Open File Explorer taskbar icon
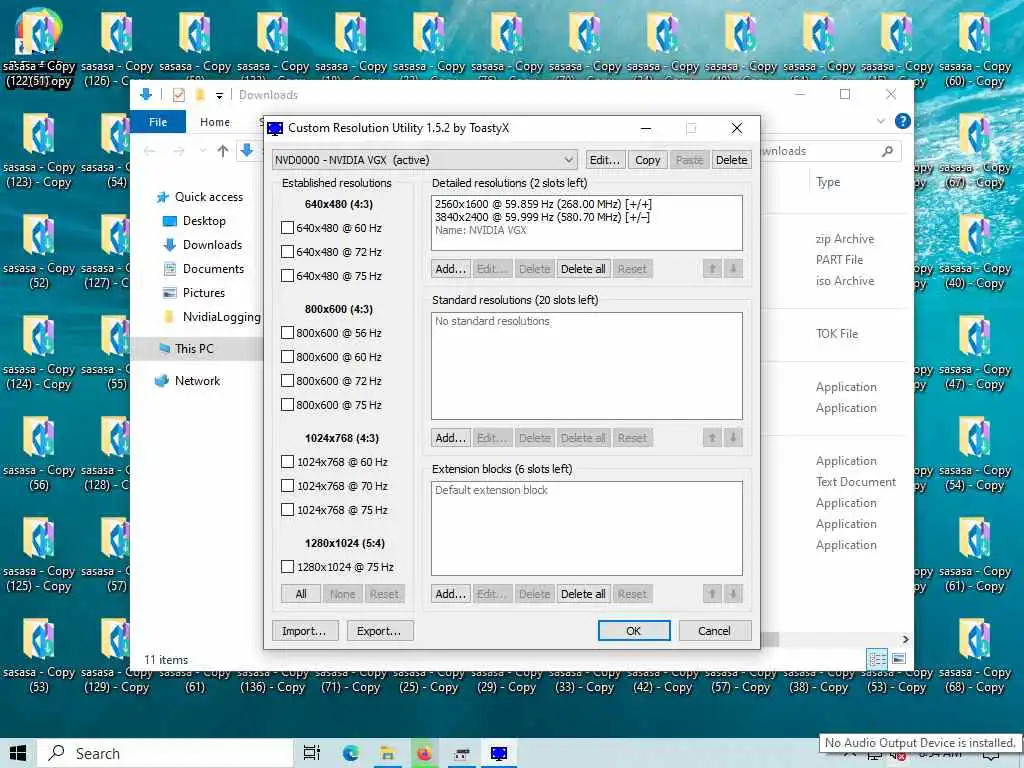The width and height of the screenshot is (1024, 768). 388,754
